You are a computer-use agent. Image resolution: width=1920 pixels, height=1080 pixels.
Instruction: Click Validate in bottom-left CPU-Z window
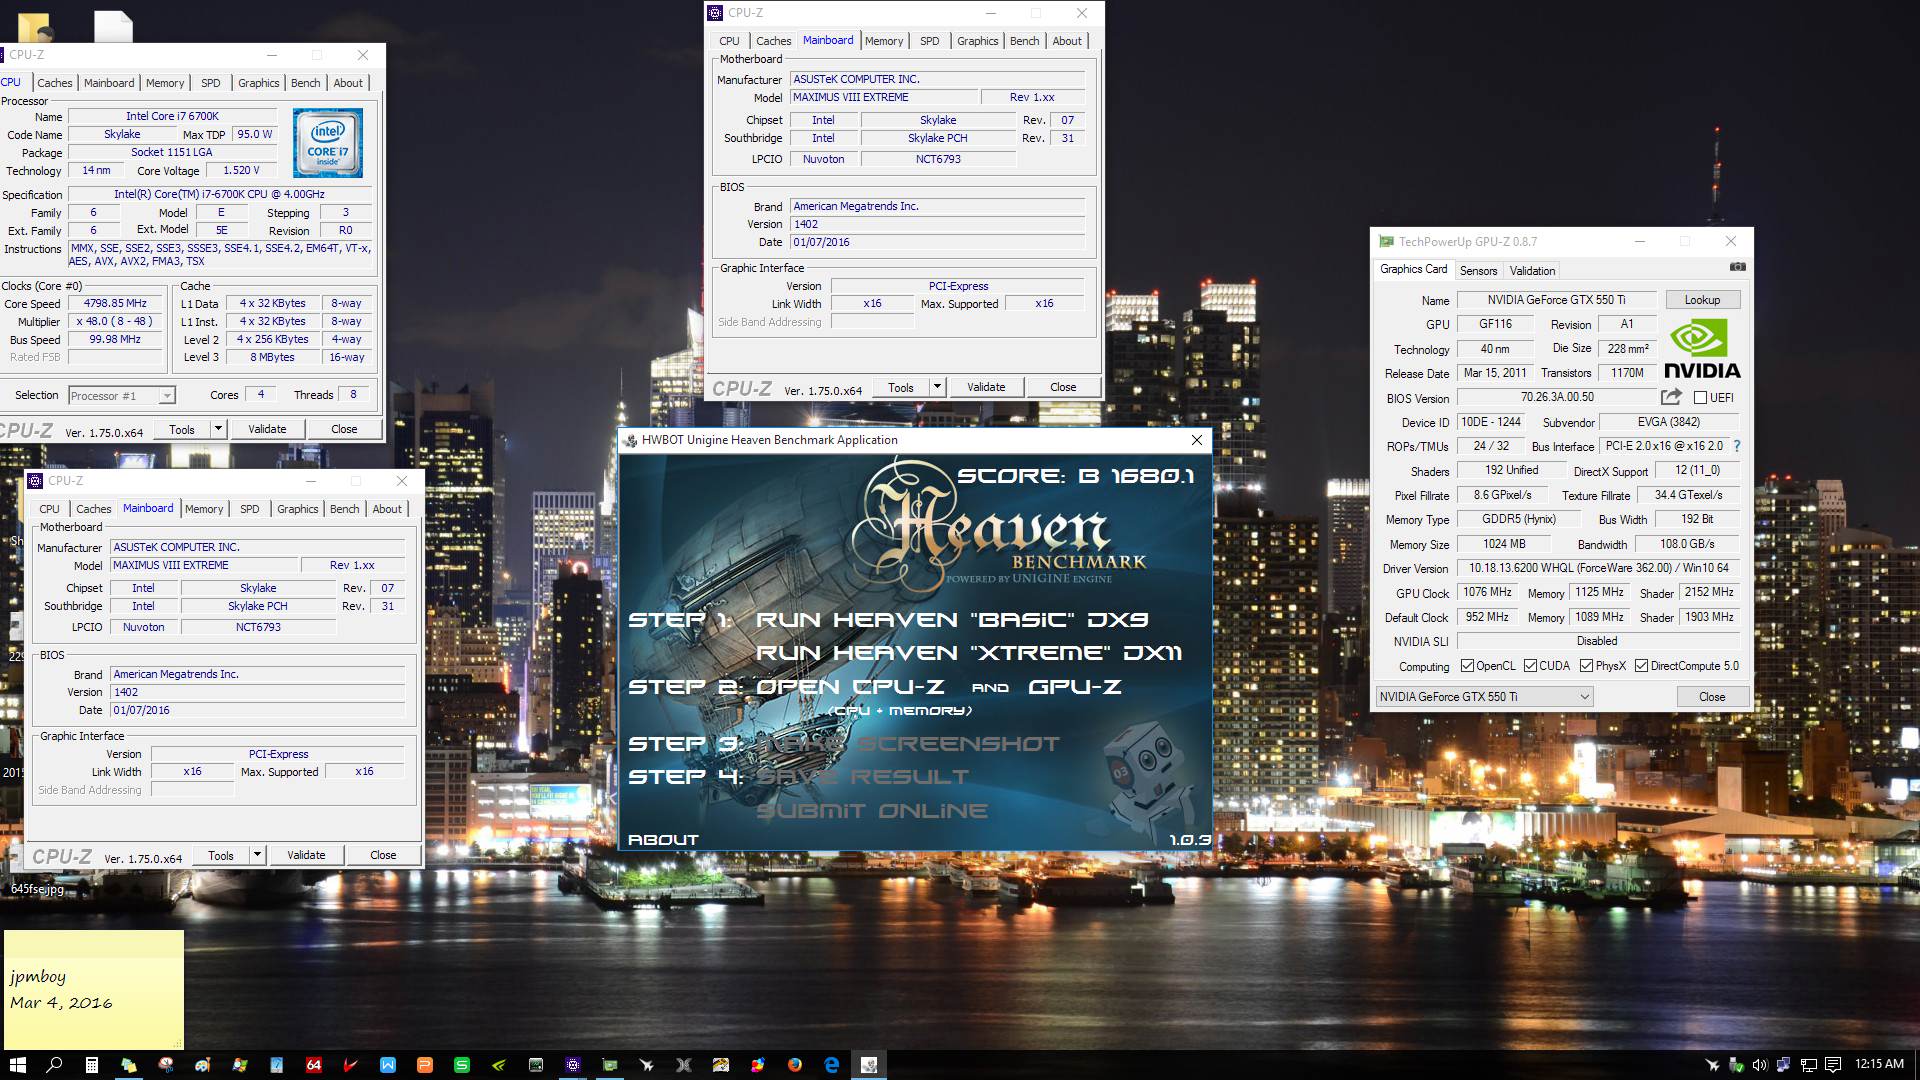click(306, 855)
